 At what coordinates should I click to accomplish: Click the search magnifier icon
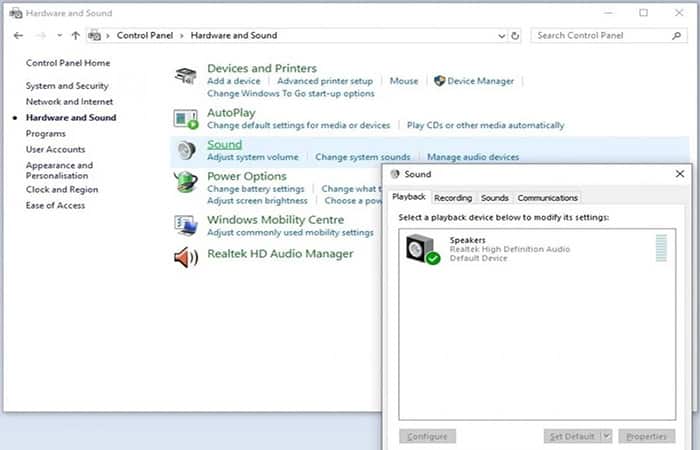click(676, 36)
